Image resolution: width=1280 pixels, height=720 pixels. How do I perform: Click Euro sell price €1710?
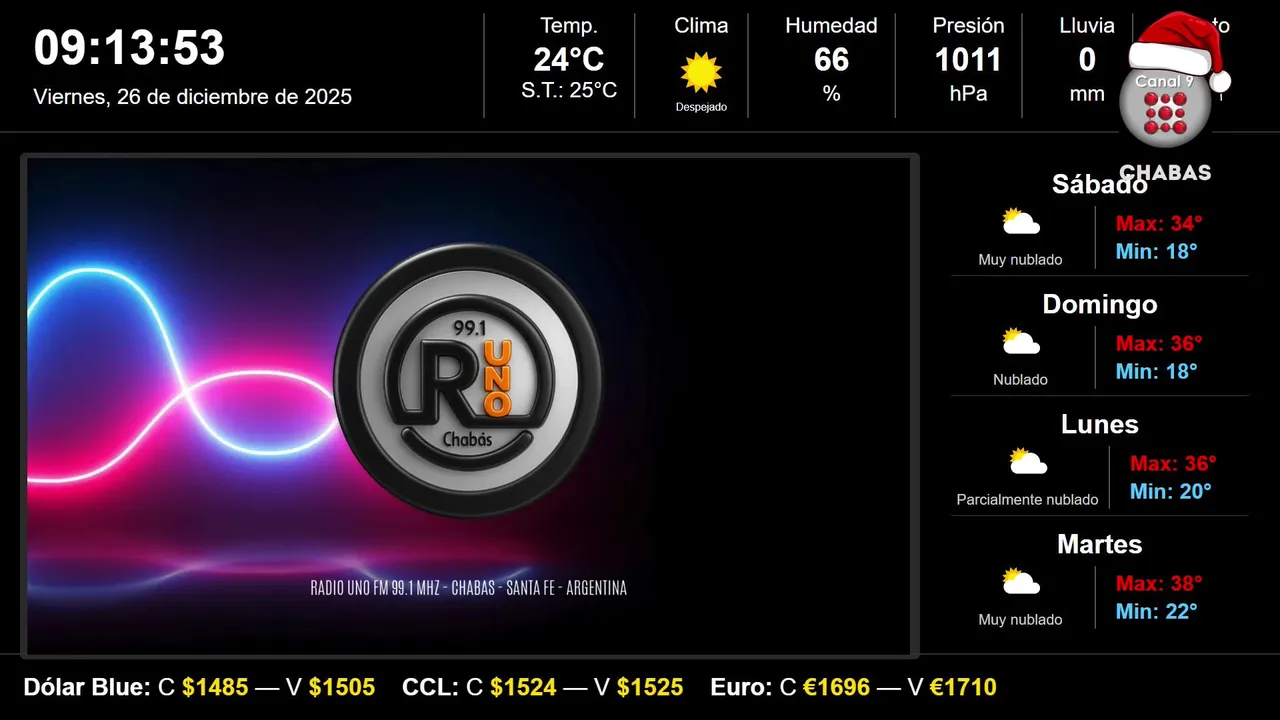click(963, 687)
